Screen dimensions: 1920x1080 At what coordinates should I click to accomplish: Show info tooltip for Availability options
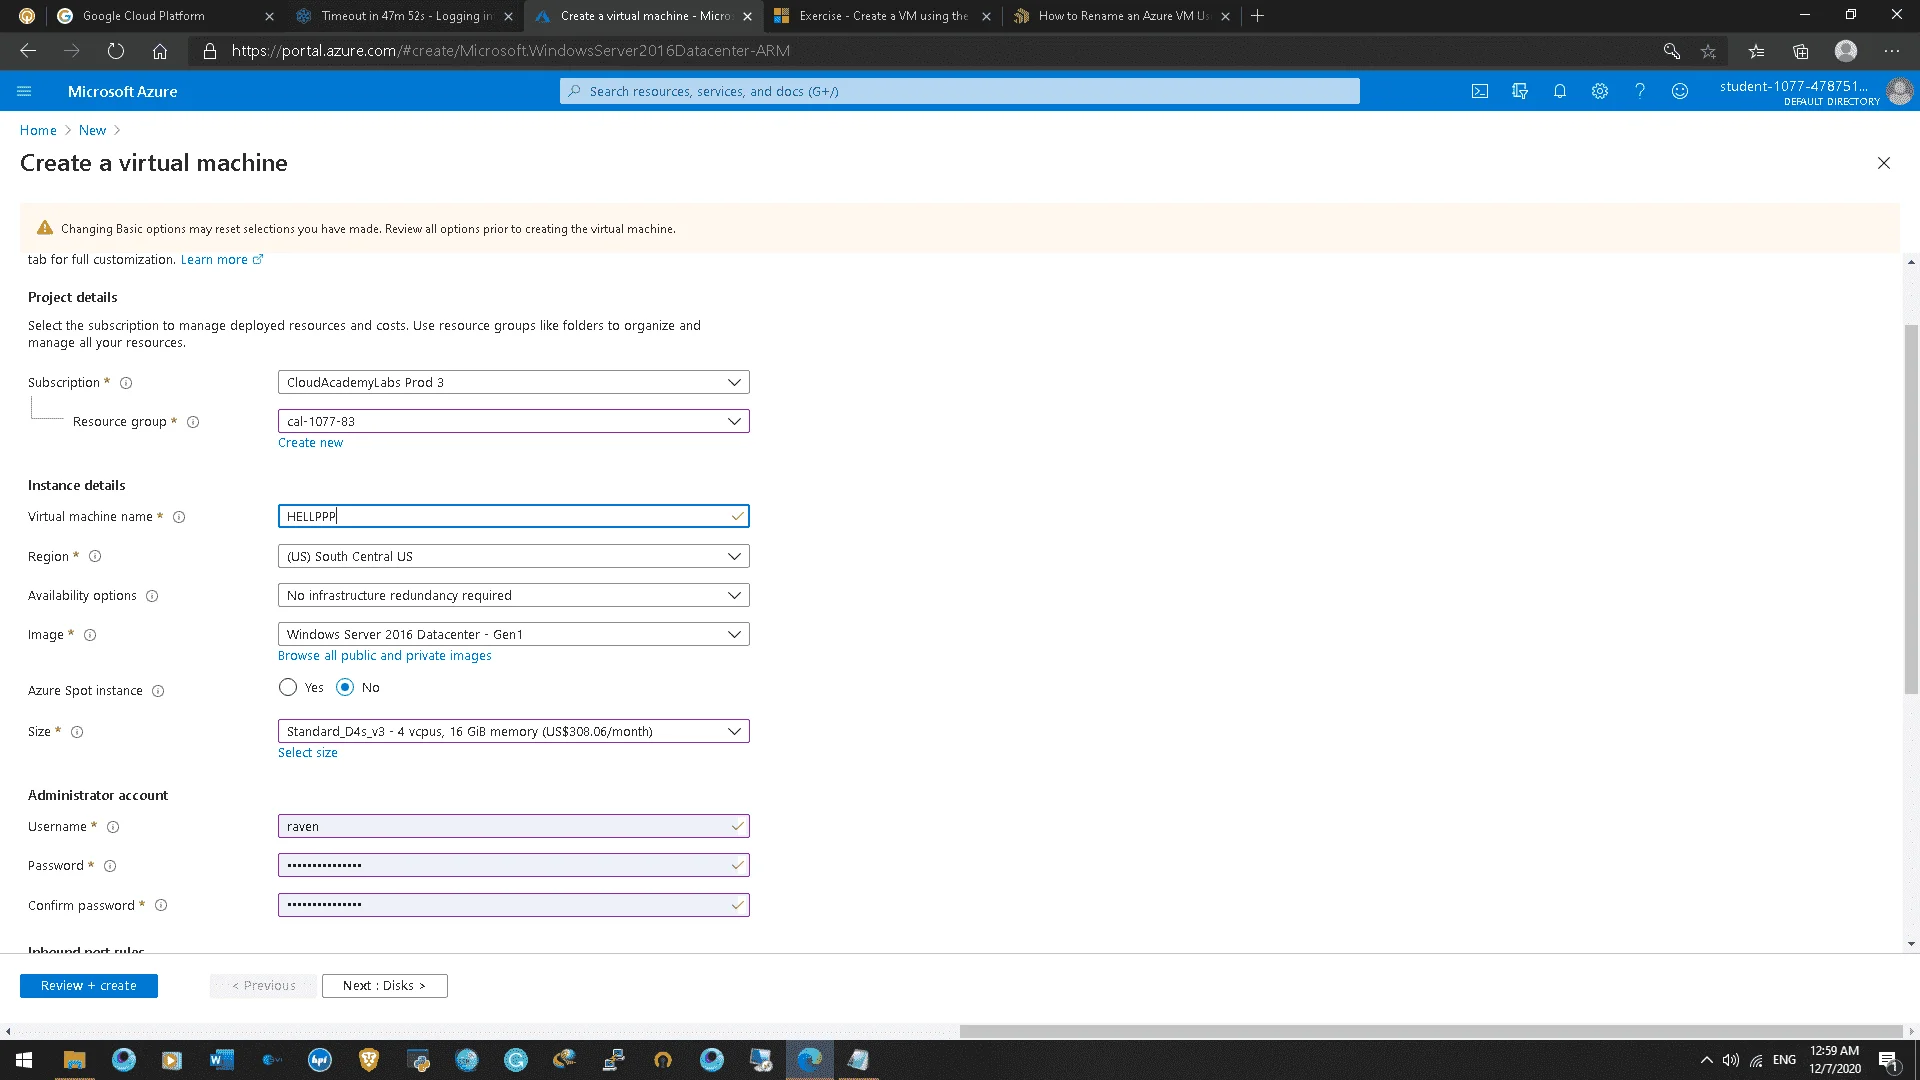pyautogui.click(x=152, y=596)
